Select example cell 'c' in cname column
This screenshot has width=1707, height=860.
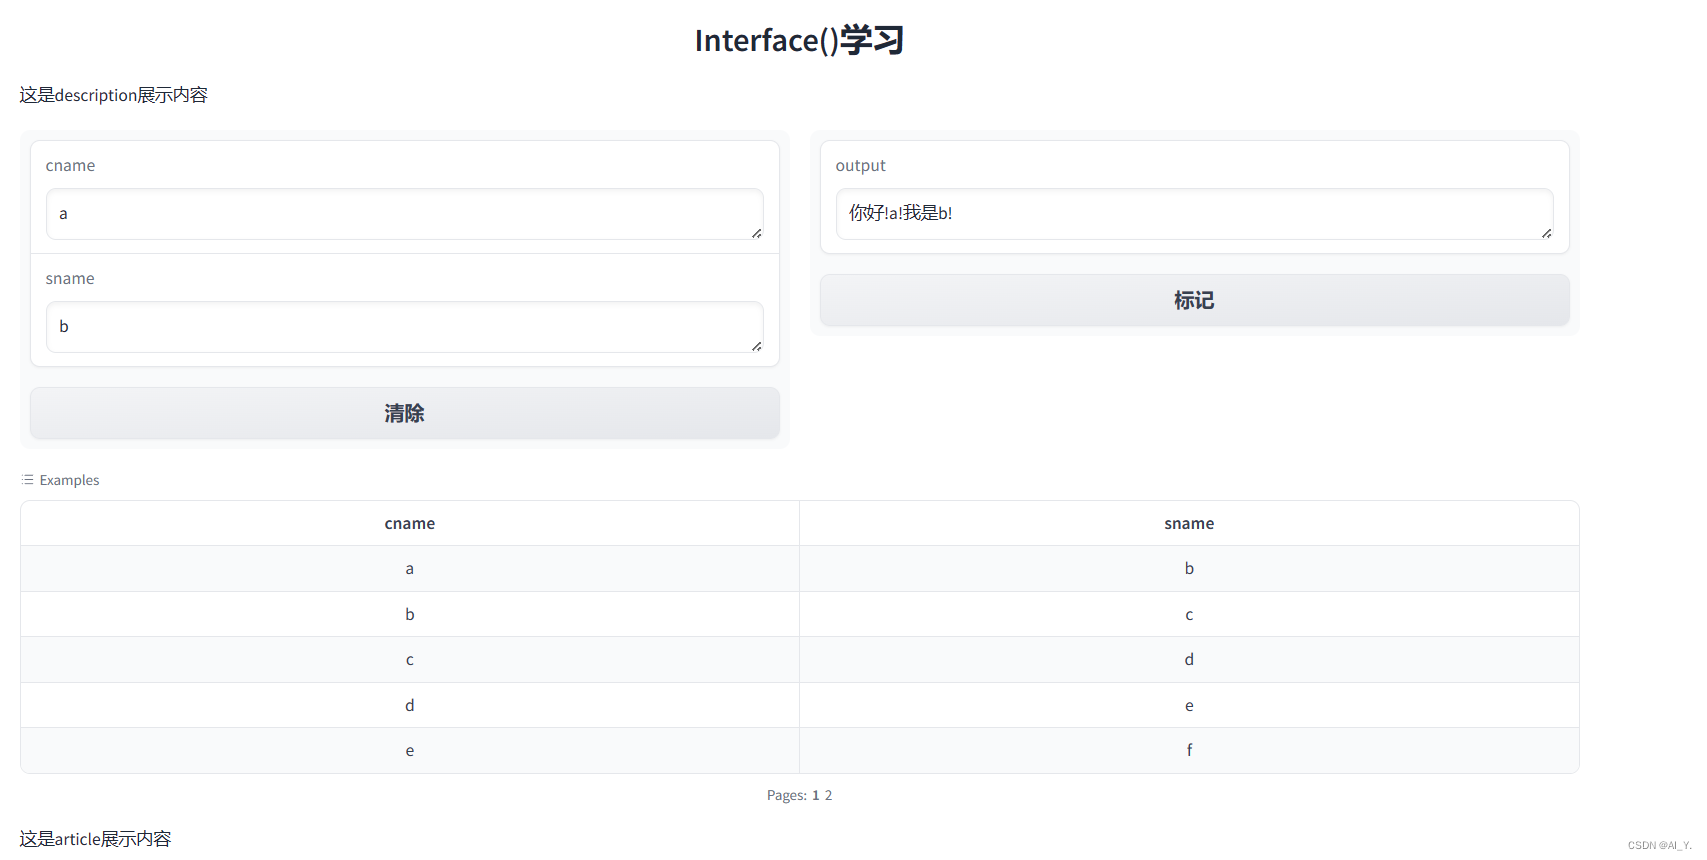[410, 659]
